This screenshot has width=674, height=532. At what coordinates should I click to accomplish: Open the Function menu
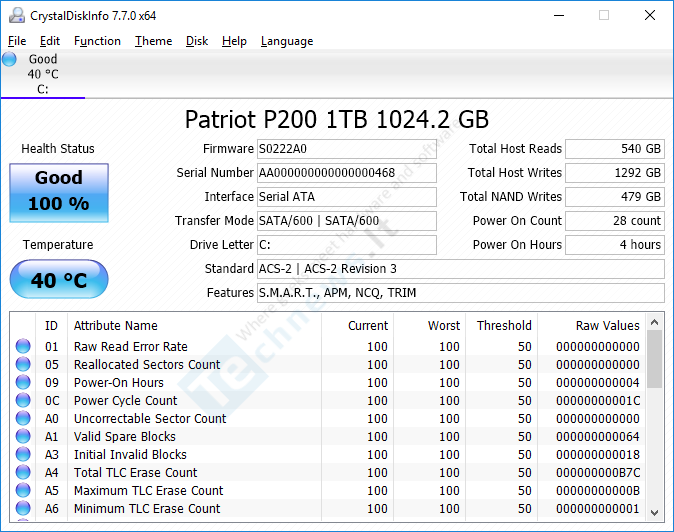pyautogui.click(x=97, y=41)
